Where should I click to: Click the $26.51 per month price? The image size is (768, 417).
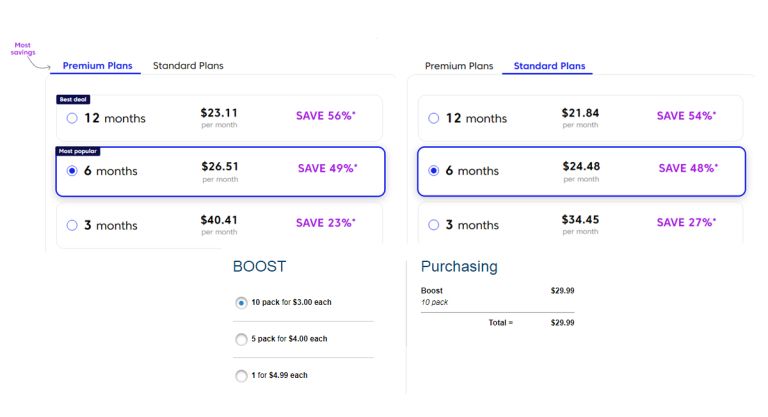coord(220,172)
